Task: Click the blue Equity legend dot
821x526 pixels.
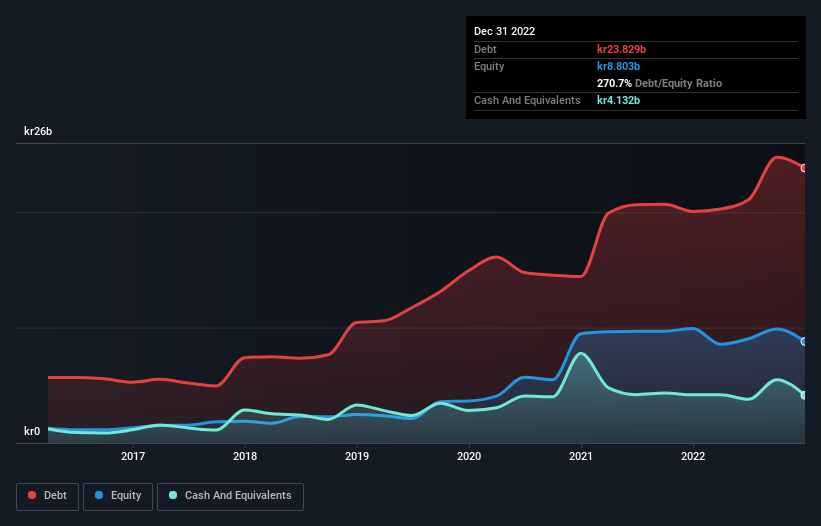Action: [x=99, y=495]
